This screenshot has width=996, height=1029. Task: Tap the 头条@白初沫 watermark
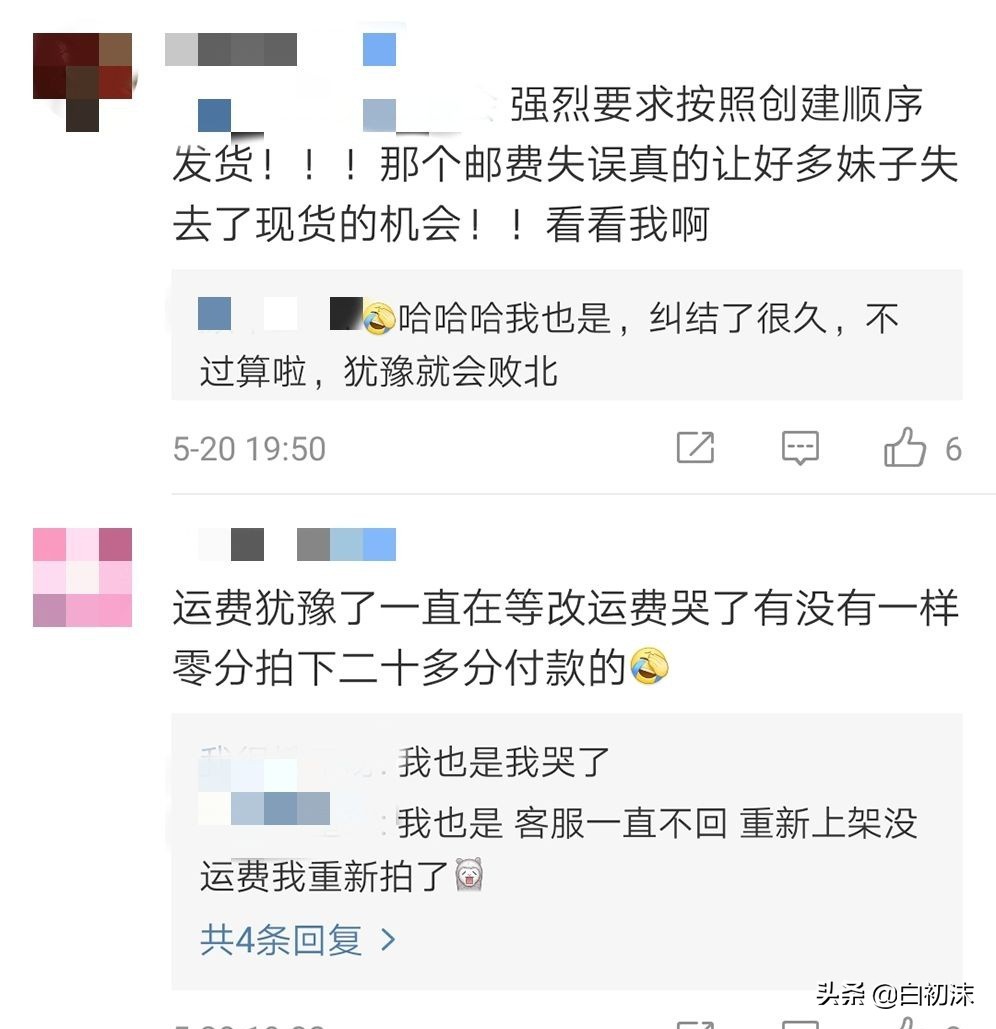[x=895, y=995]
